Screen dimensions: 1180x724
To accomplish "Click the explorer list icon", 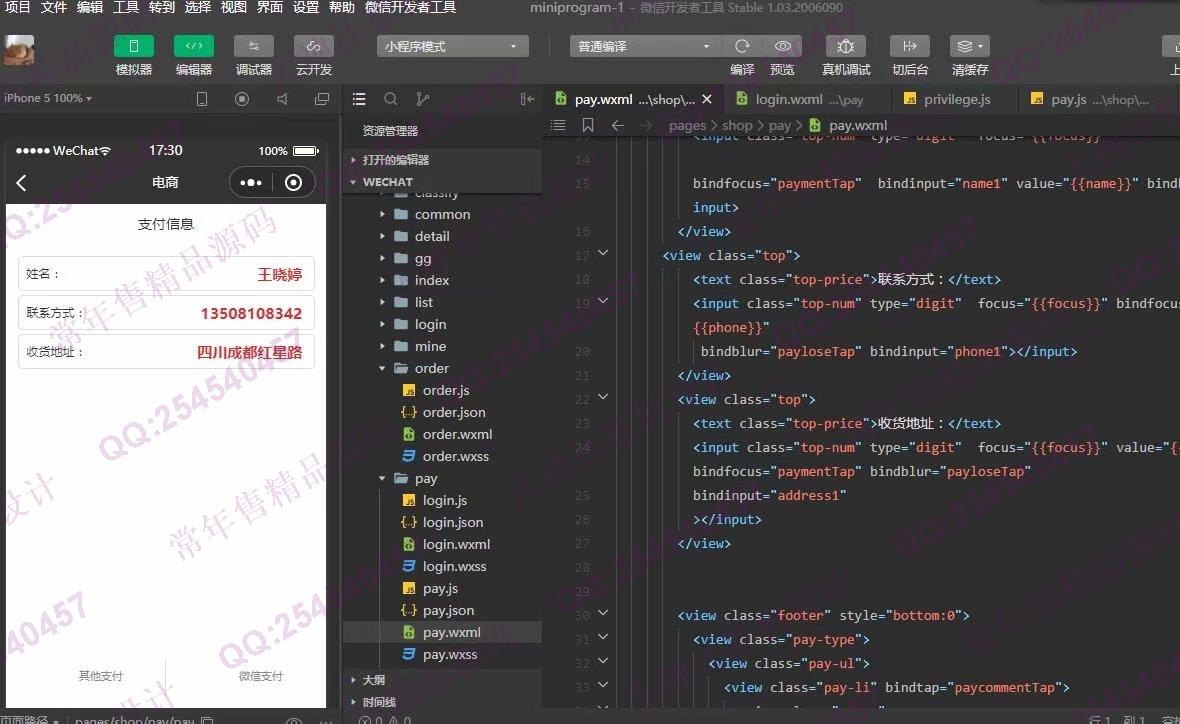I will (359, 99).
